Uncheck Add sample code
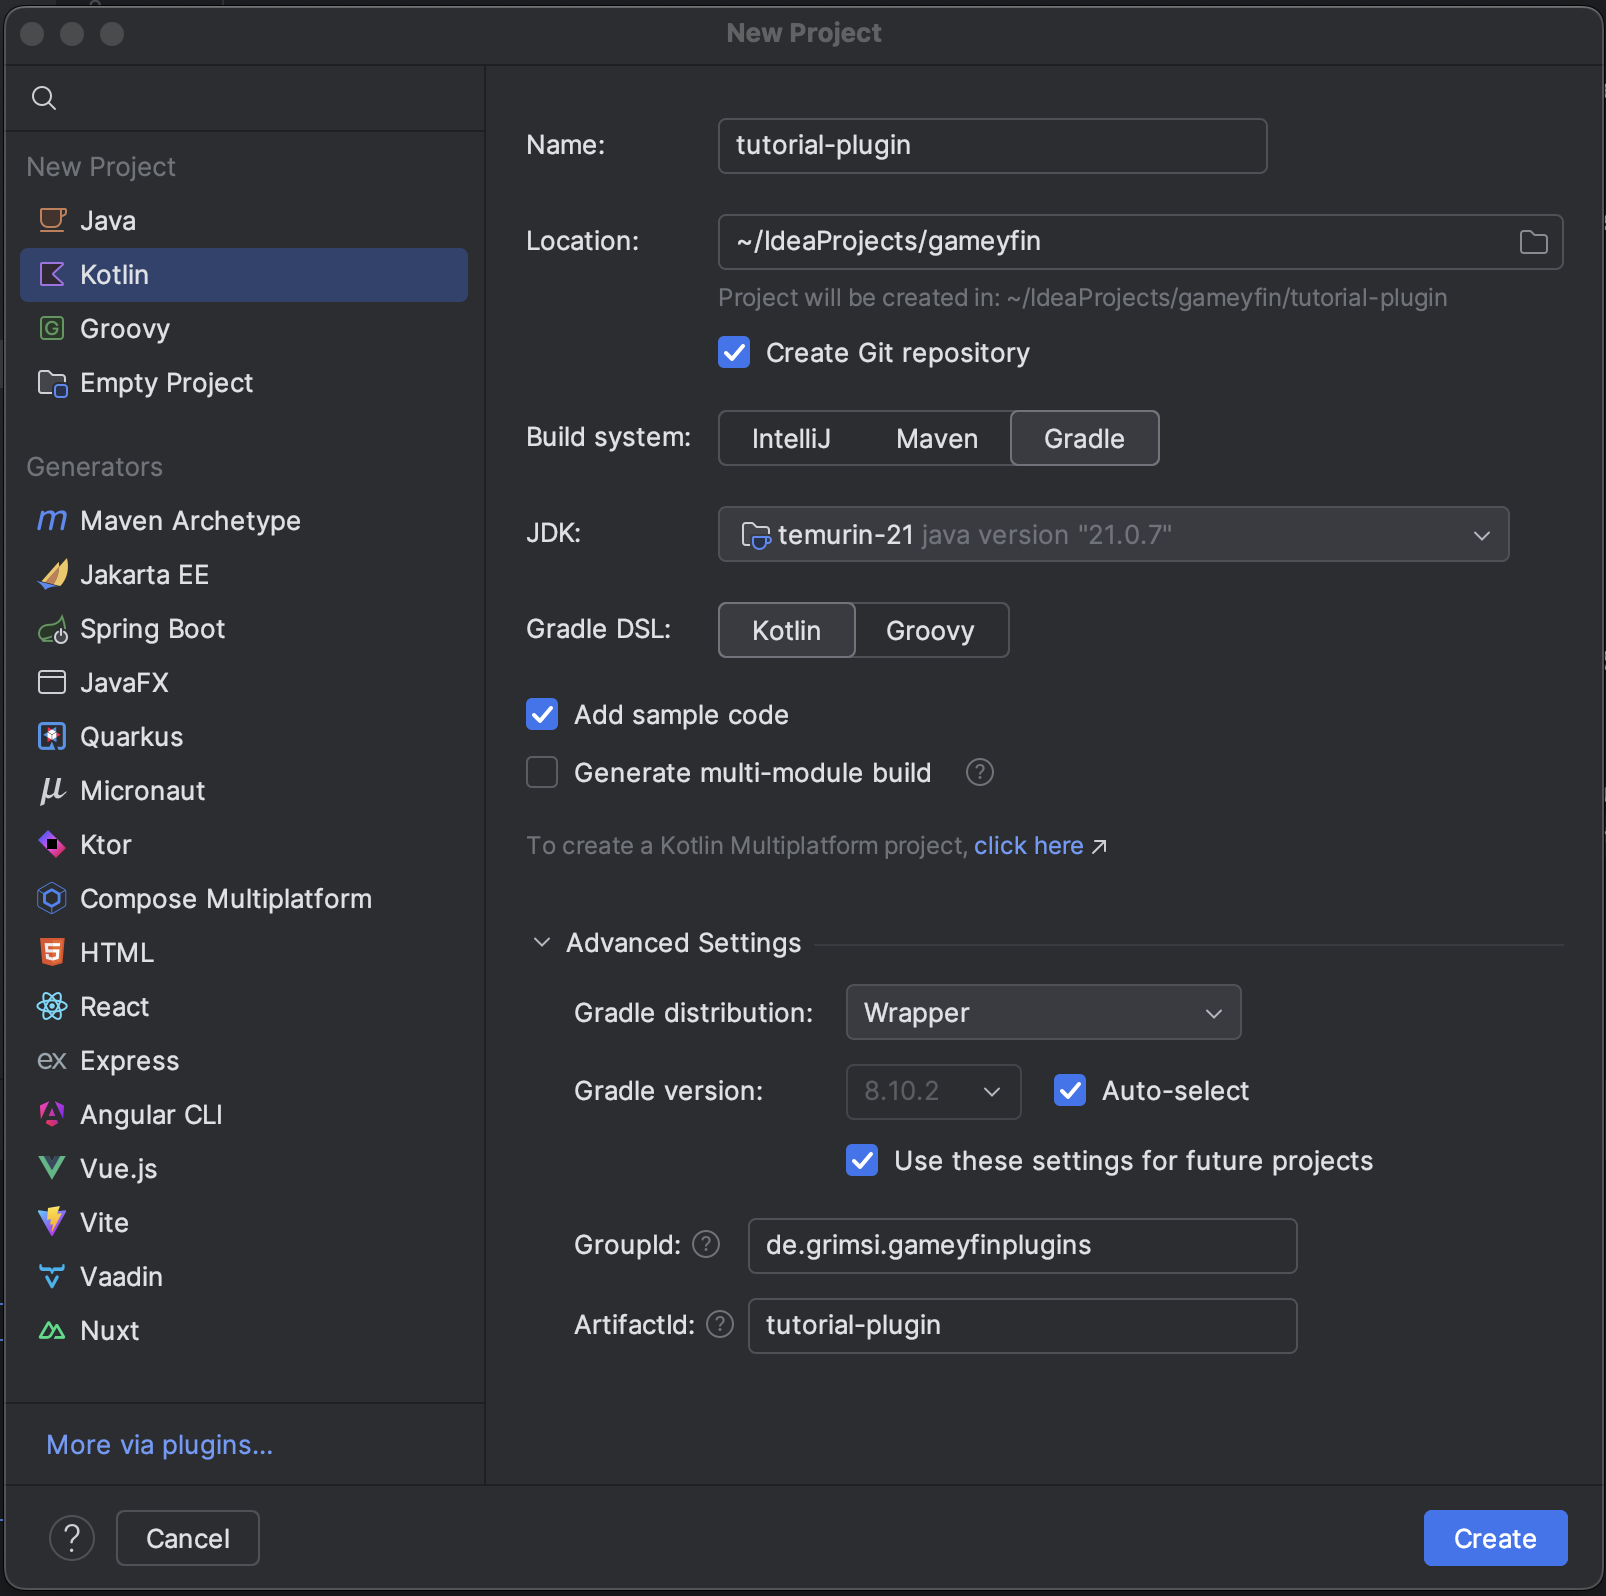The image size is (1606, 1596). coord(542,714)
